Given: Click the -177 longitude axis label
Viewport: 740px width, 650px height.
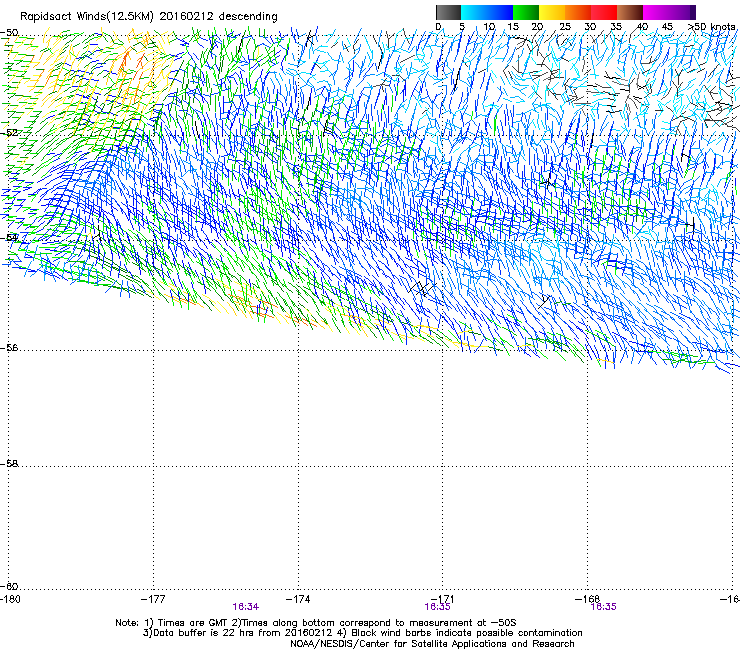Looking at the screenshot, I should coord(153,599).
